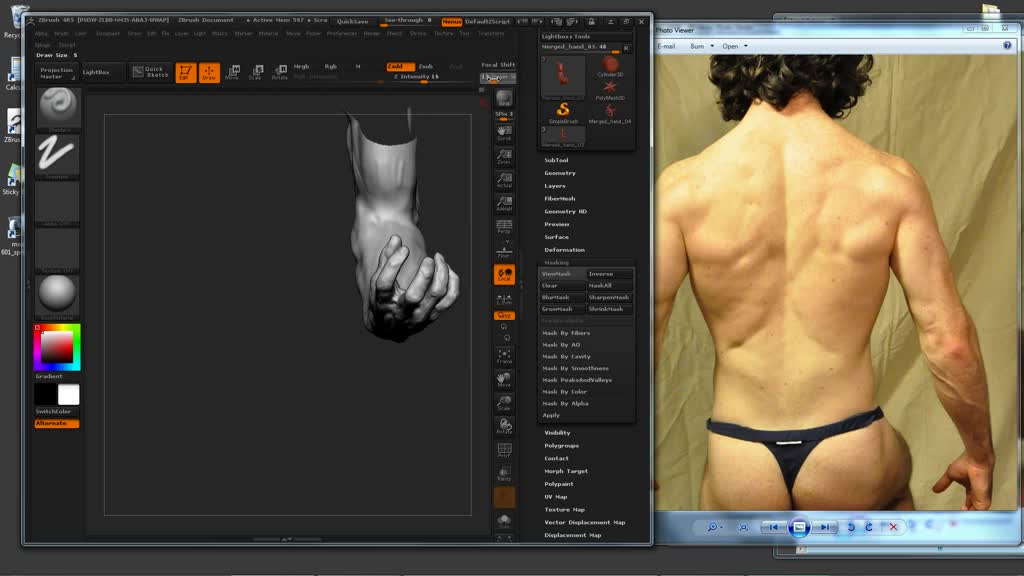
Task: Expand the Geometry section
Action: tap(560, 173)
